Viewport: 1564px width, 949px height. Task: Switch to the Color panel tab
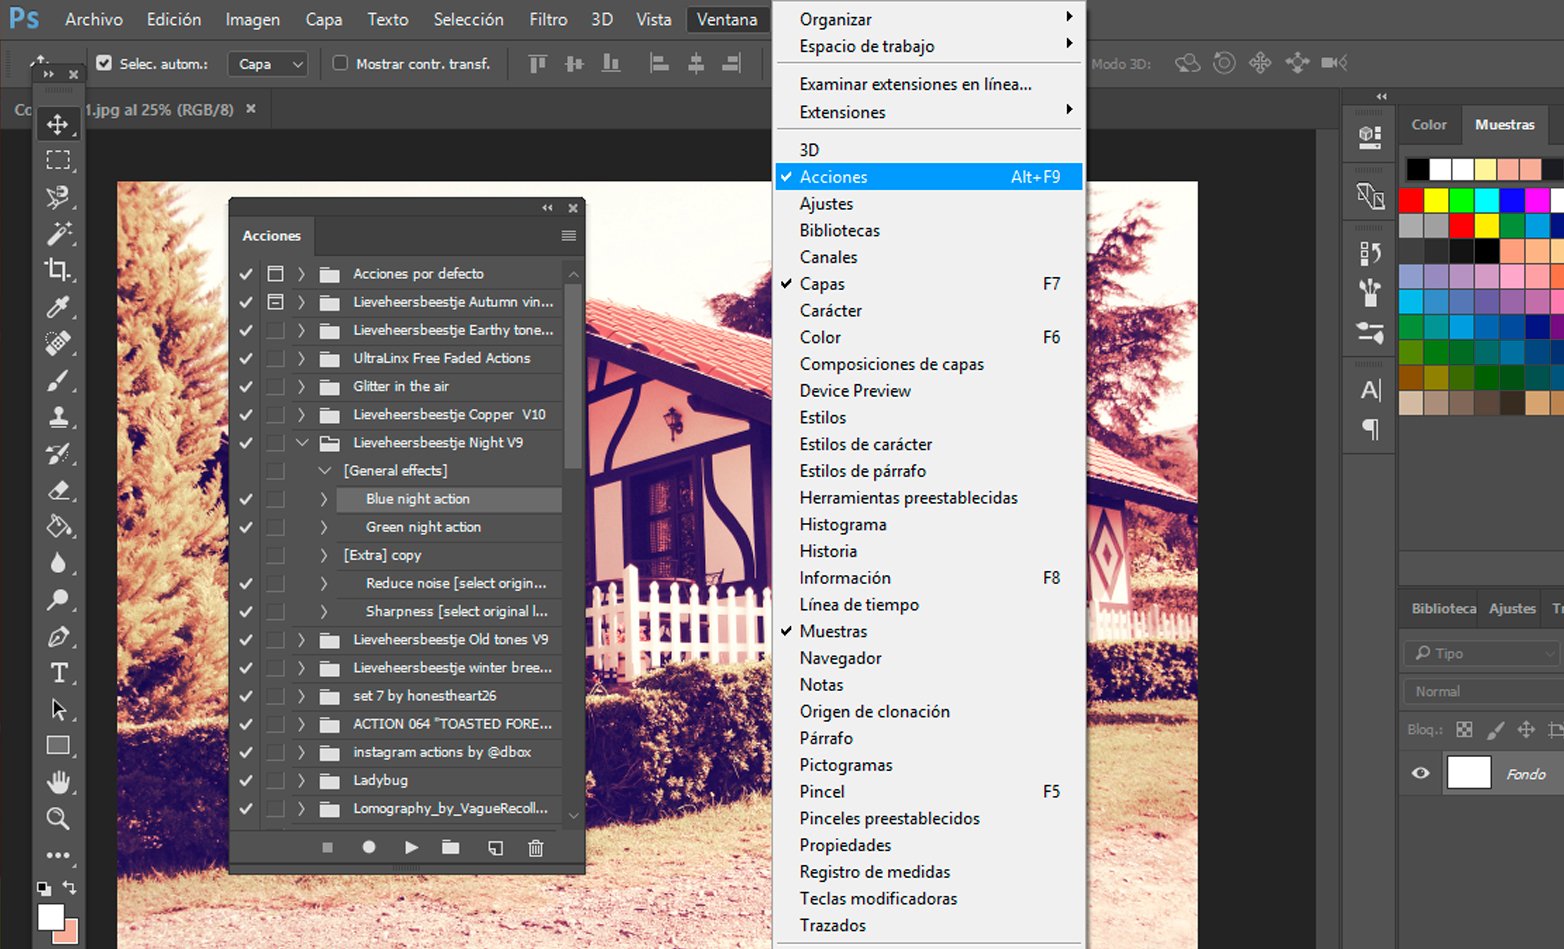1429,125
